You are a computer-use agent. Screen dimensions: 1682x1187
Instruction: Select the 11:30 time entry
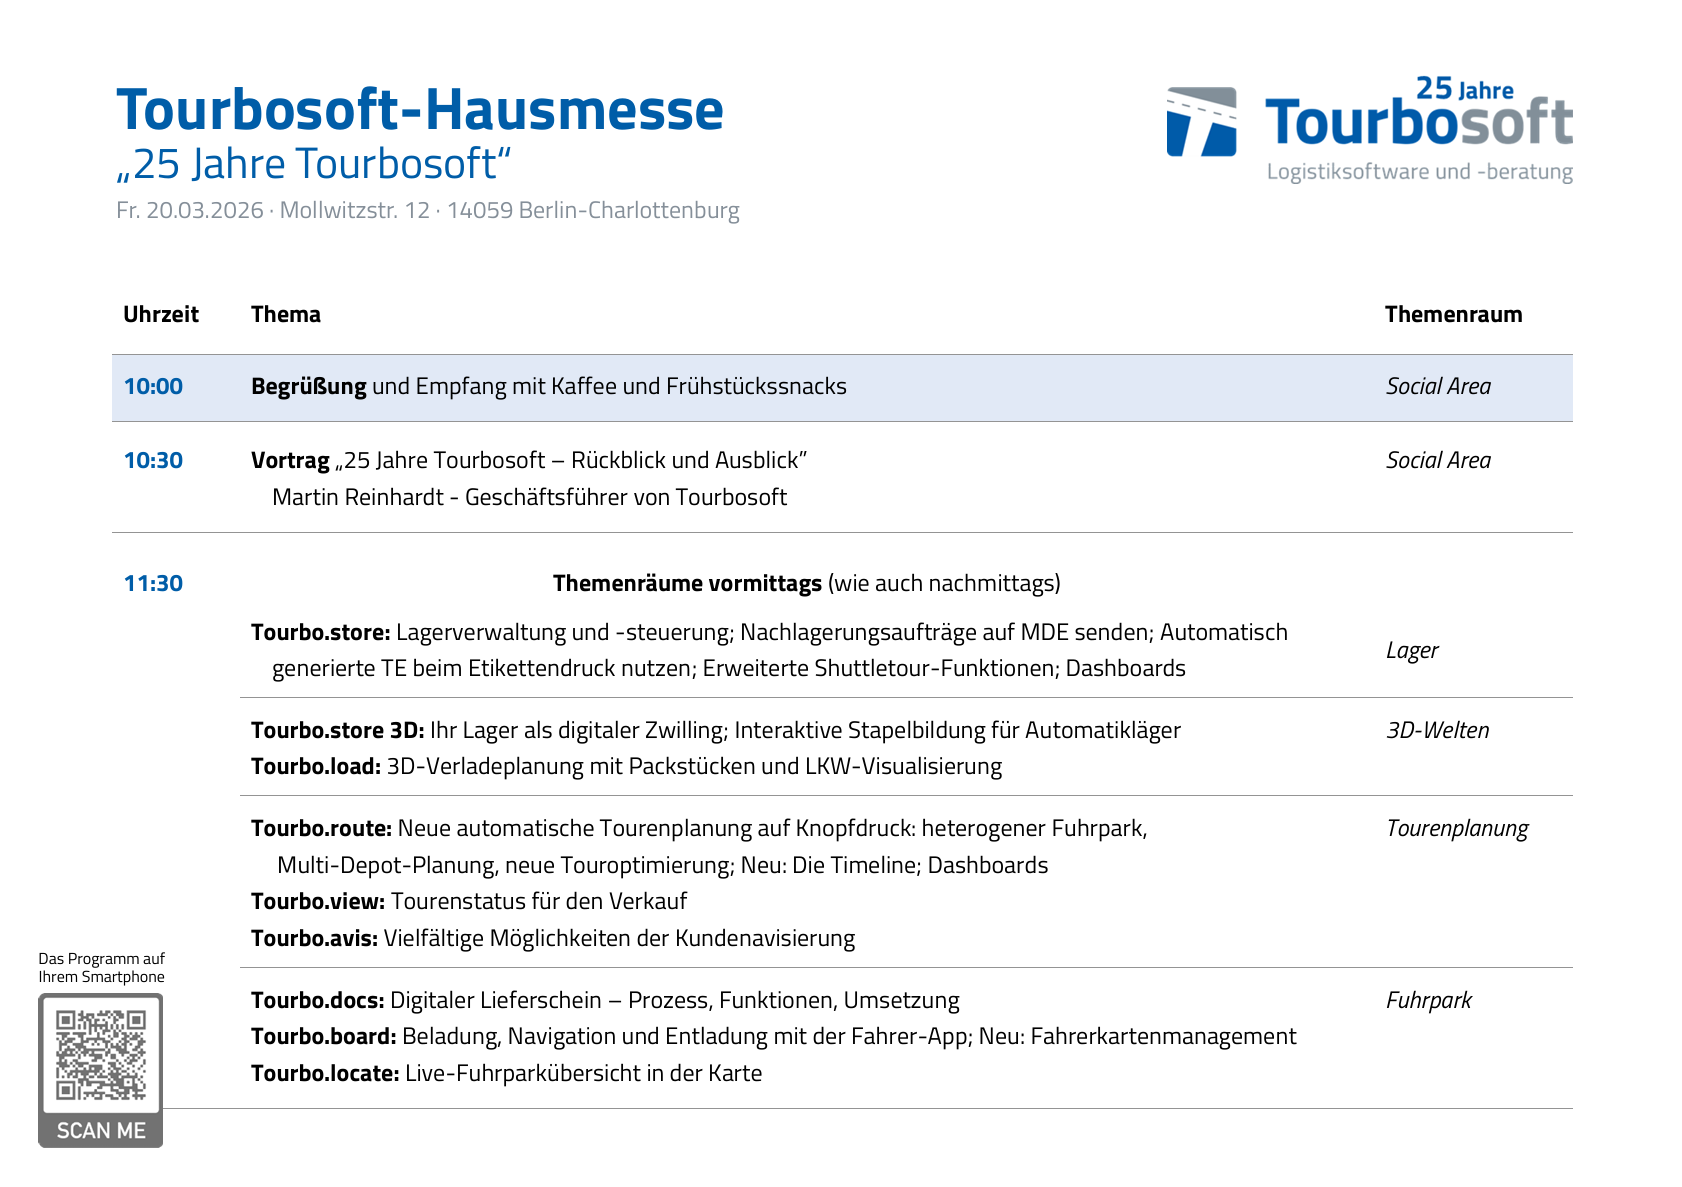coord(153,583)
